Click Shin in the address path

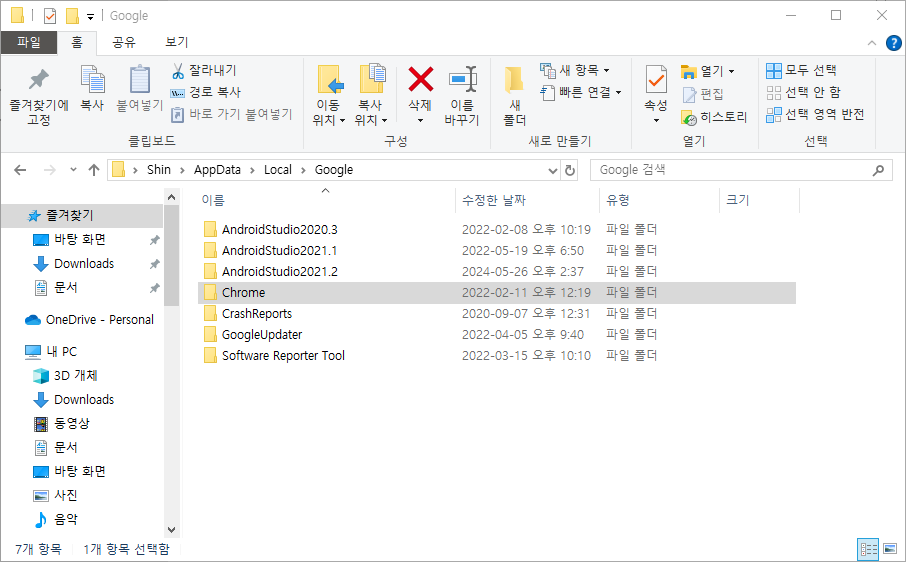click(x=158, y=170)
